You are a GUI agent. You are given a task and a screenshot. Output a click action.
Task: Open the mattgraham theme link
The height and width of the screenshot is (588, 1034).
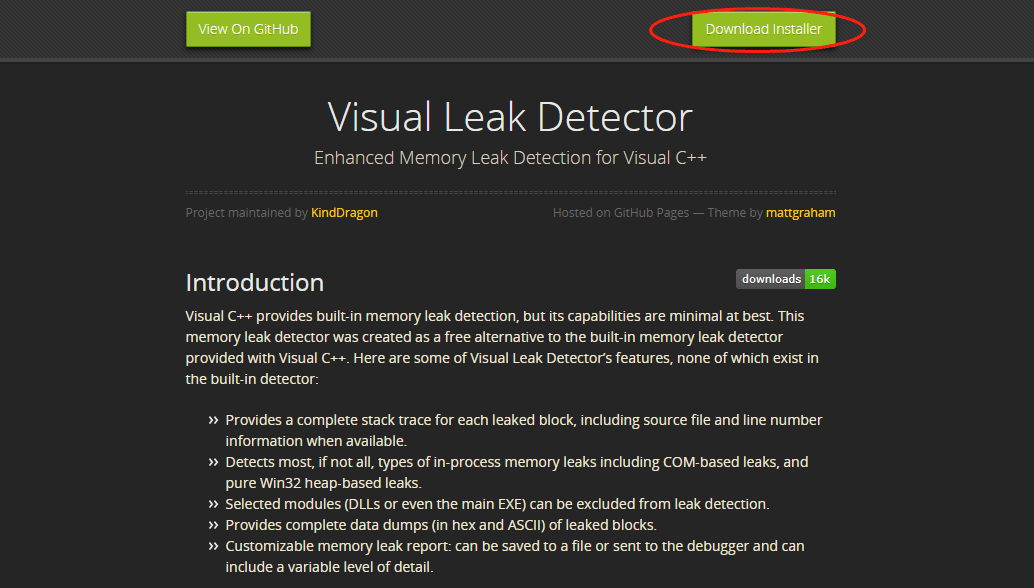pyautogui.click(x=800, y=212)
